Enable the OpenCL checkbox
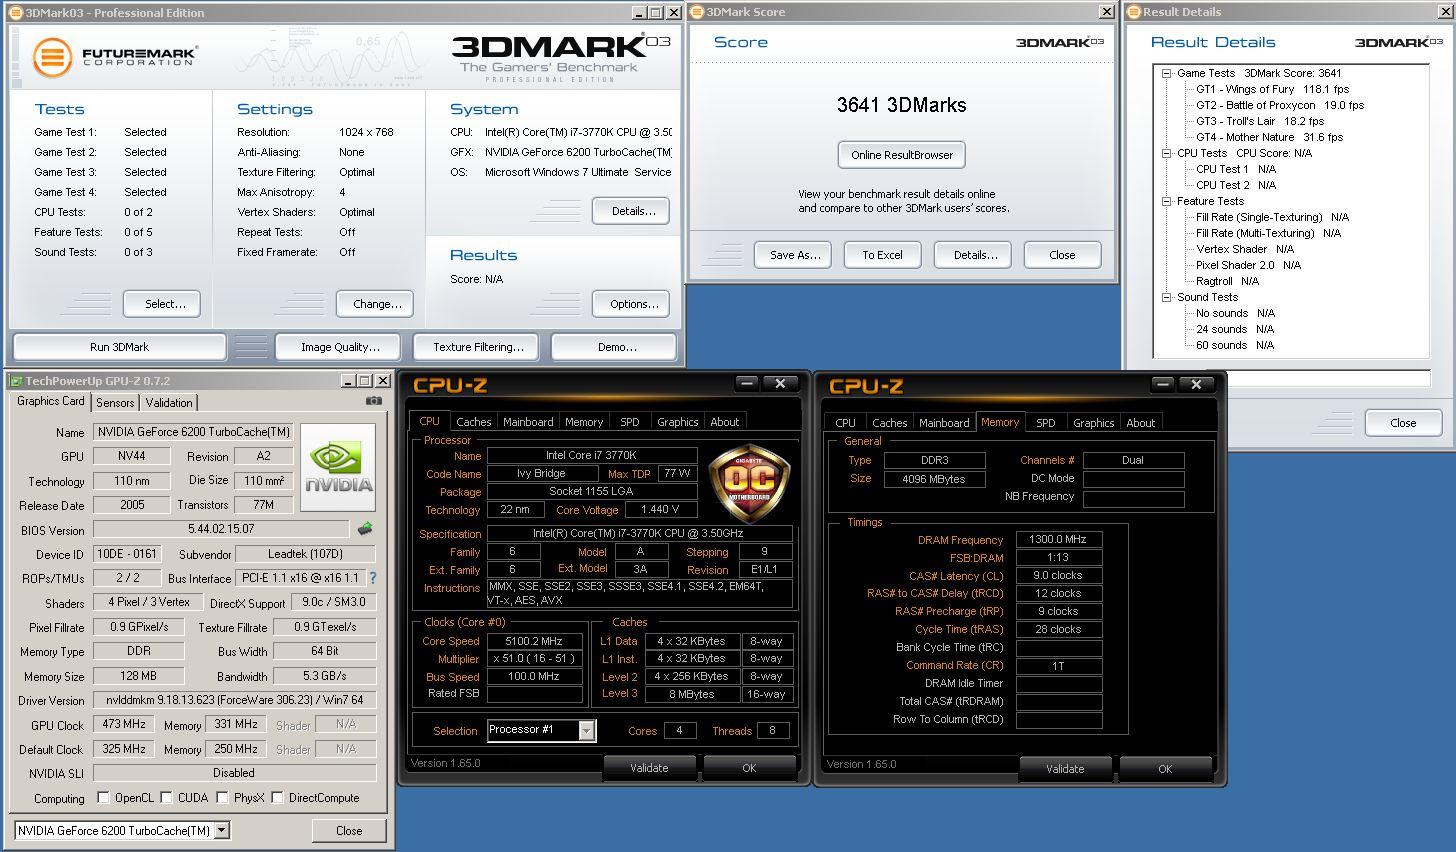Image resolution: width=1456 pixels, height=852 pixels. click(x=103, y=798)
